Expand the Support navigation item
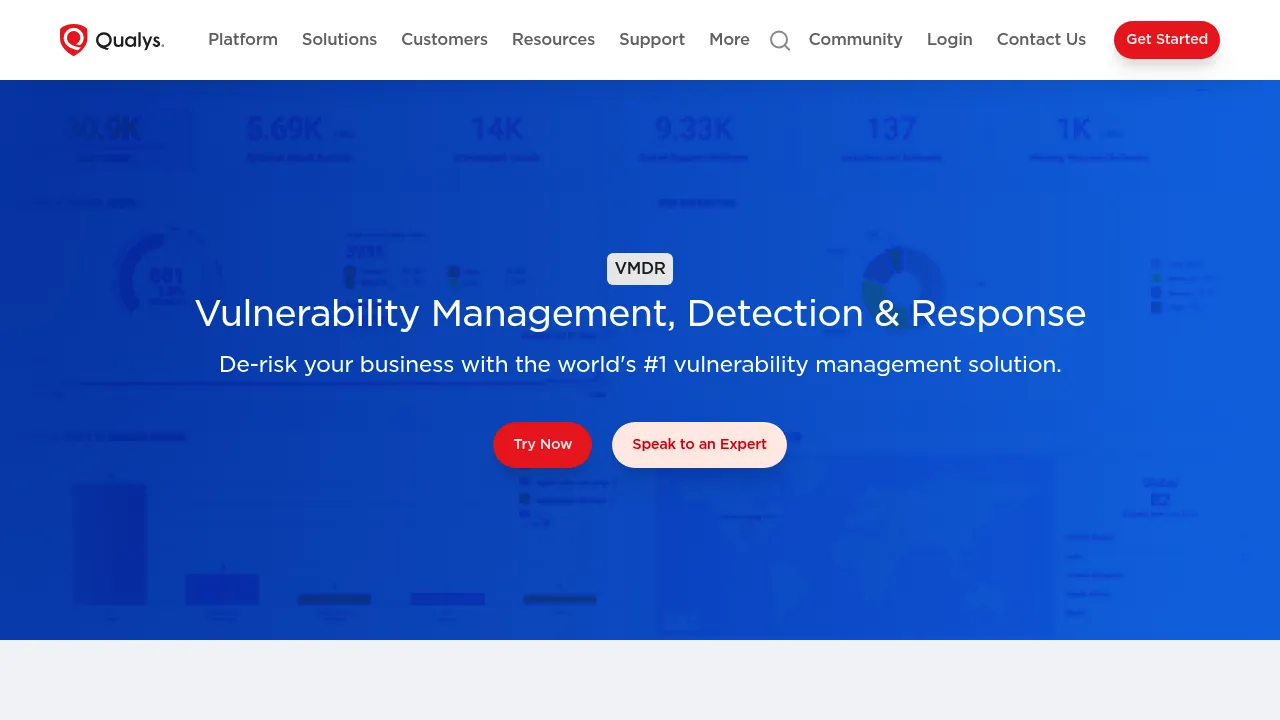 (x=652, y=40)
